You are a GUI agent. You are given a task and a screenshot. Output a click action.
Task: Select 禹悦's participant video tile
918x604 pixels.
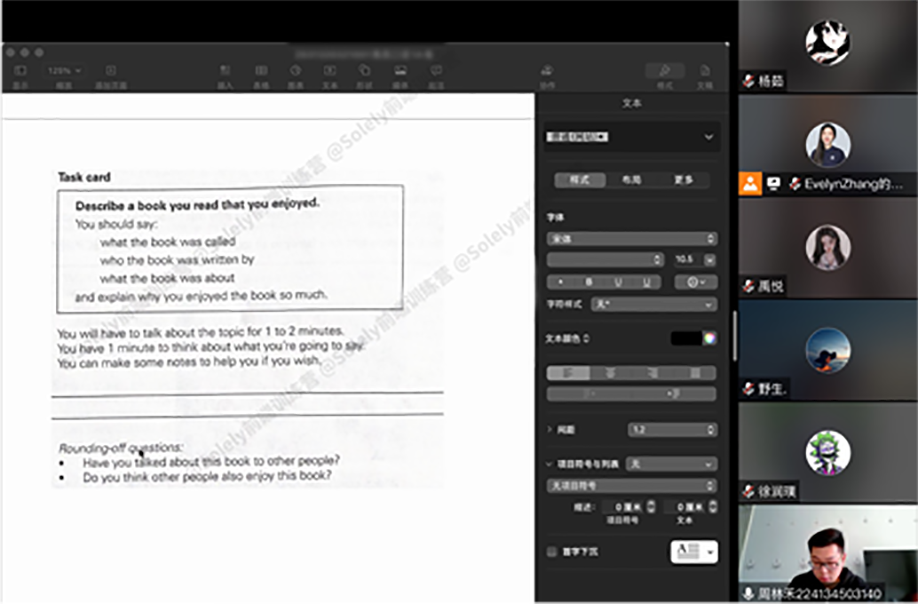(x=828, y=248)
